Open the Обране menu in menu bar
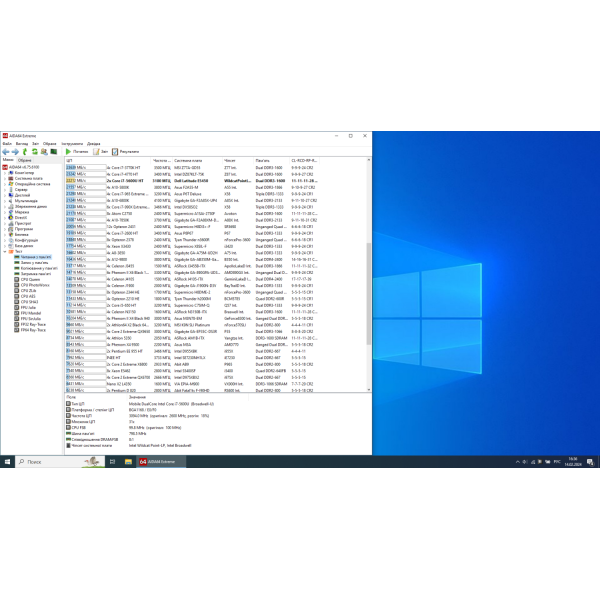 49,144
